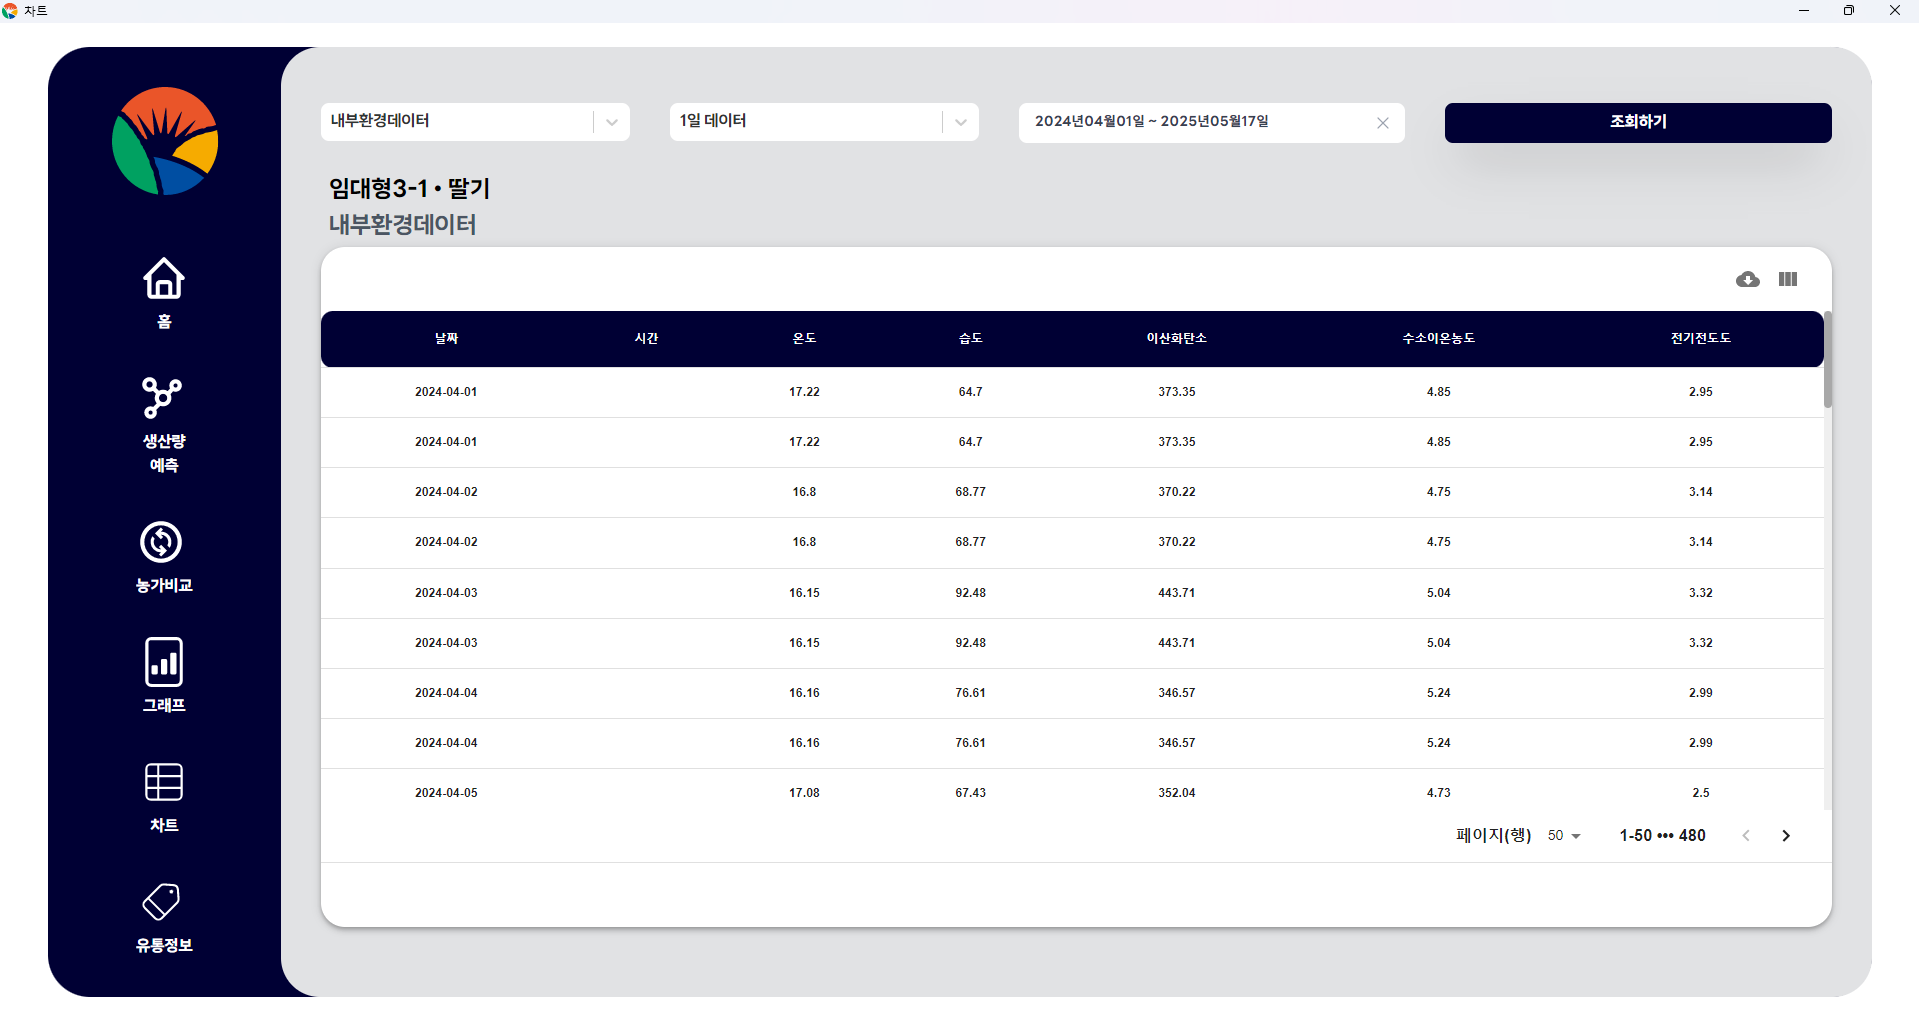The image size is (1919, 1029).
Task: Click the 임대형3-1 • 딸기 heading
Action: click(409, 189)
